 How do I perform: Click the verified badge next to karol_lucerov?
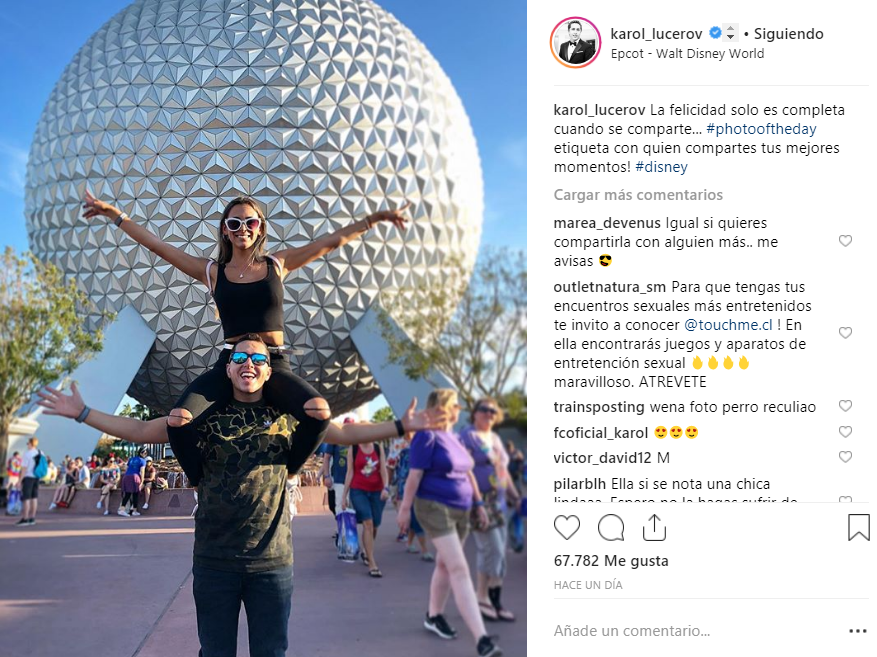[x=715, y=33]
